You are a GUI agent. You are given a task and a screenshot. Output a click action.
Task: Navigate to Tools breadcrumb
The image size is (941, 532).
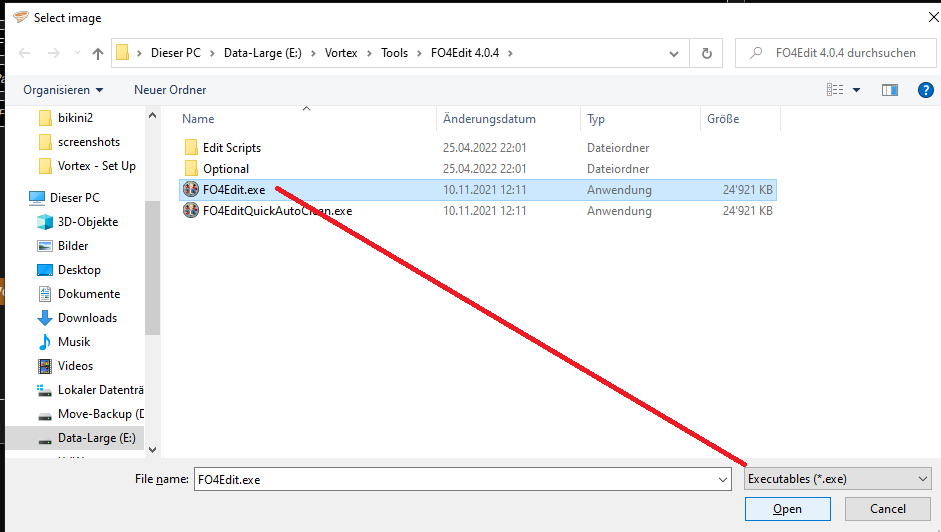coord(394,53)
